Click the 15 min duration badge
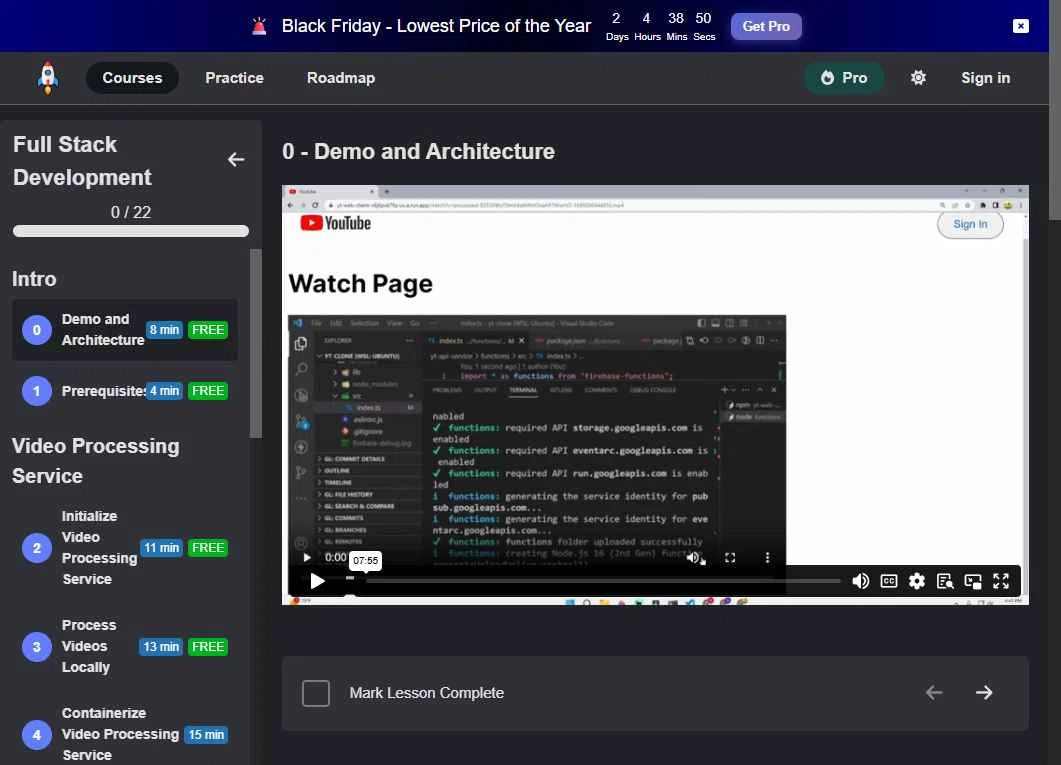Viewport: 1061px width, 765px height. coord(206,735)
